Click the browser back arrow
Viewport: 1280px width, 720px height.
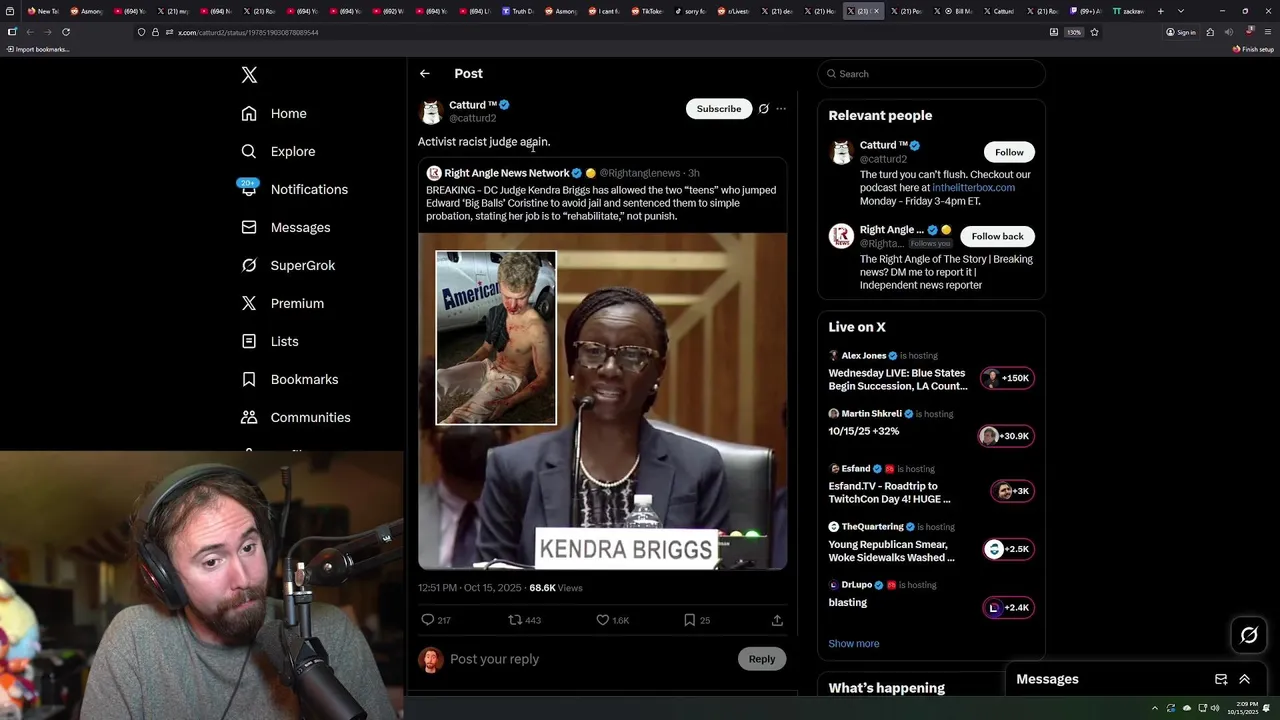[x=29, y=32]
